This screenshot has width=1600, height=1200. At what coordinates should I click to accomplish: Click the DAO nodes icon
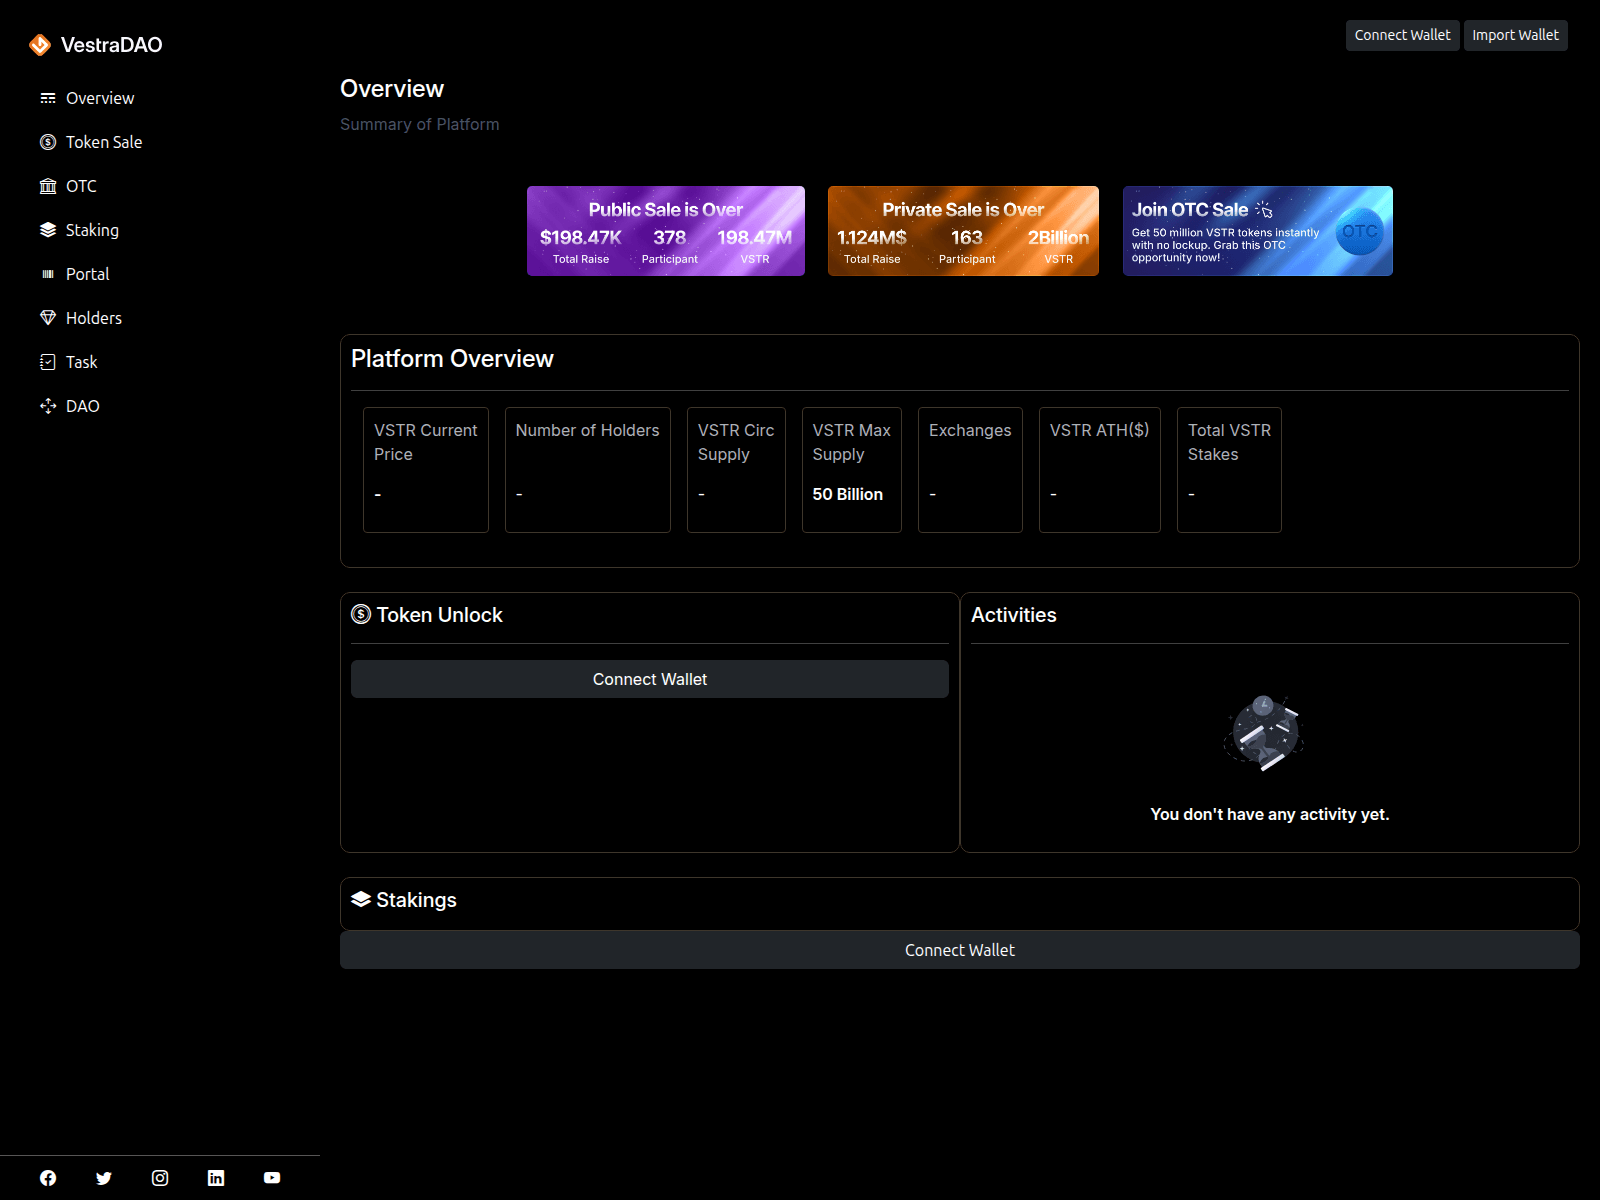(x=48, y=406)
